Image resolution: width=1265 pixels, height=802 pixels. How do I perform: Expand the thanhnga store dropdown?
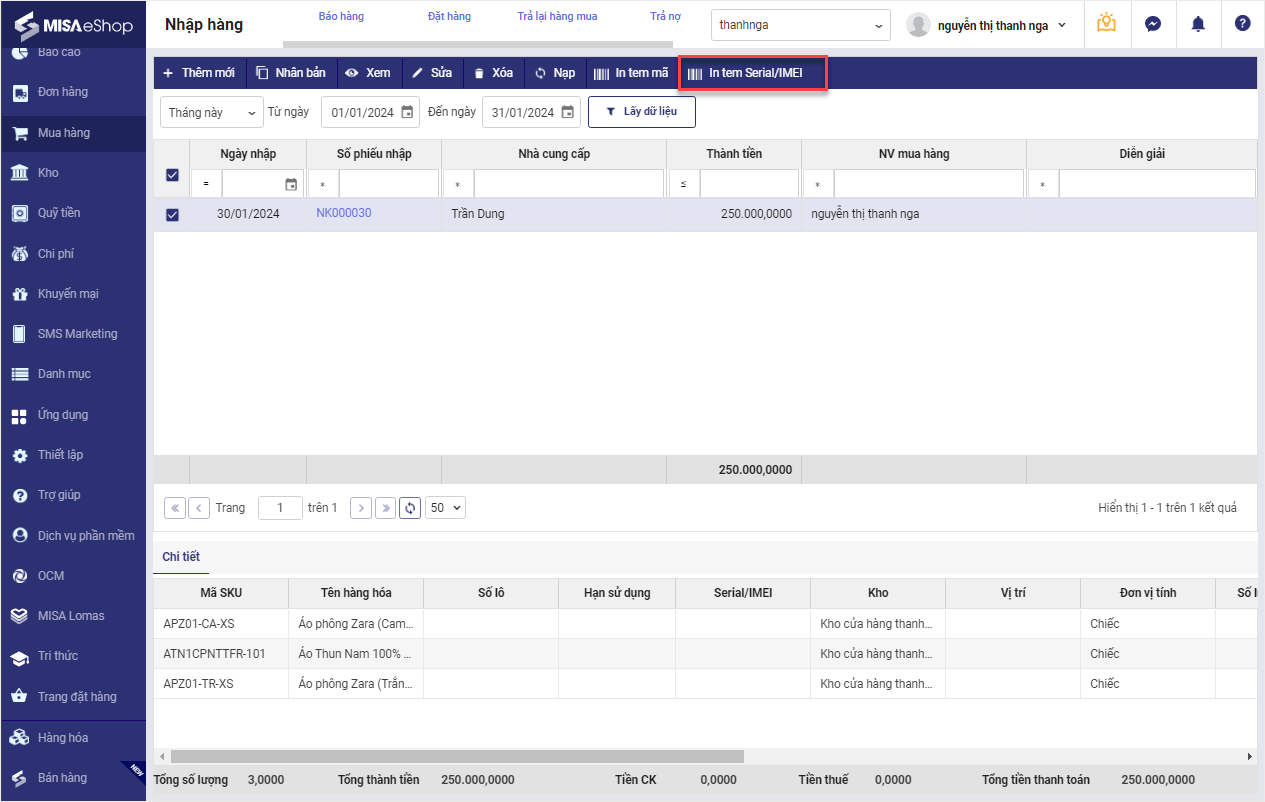click(801, 25)
